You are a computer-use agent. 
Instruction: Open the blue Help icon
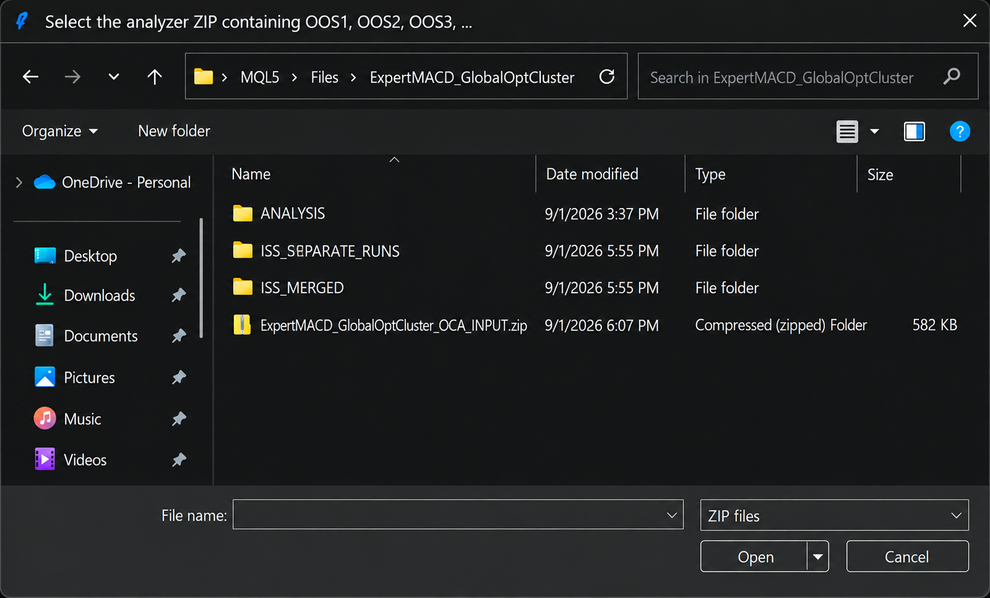click(960, 131)
